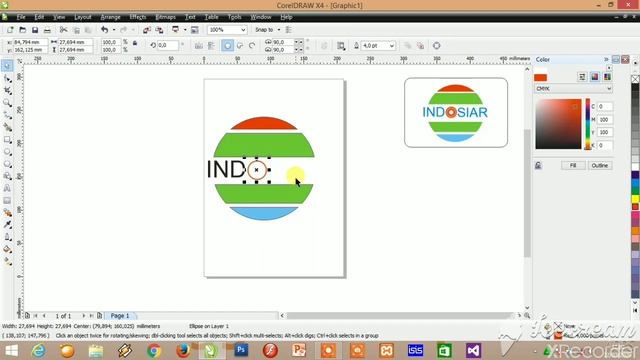The height and width of the screenshot is (360, 640).
Task: Select the Outline pen tool
Action: coord(7,237)
